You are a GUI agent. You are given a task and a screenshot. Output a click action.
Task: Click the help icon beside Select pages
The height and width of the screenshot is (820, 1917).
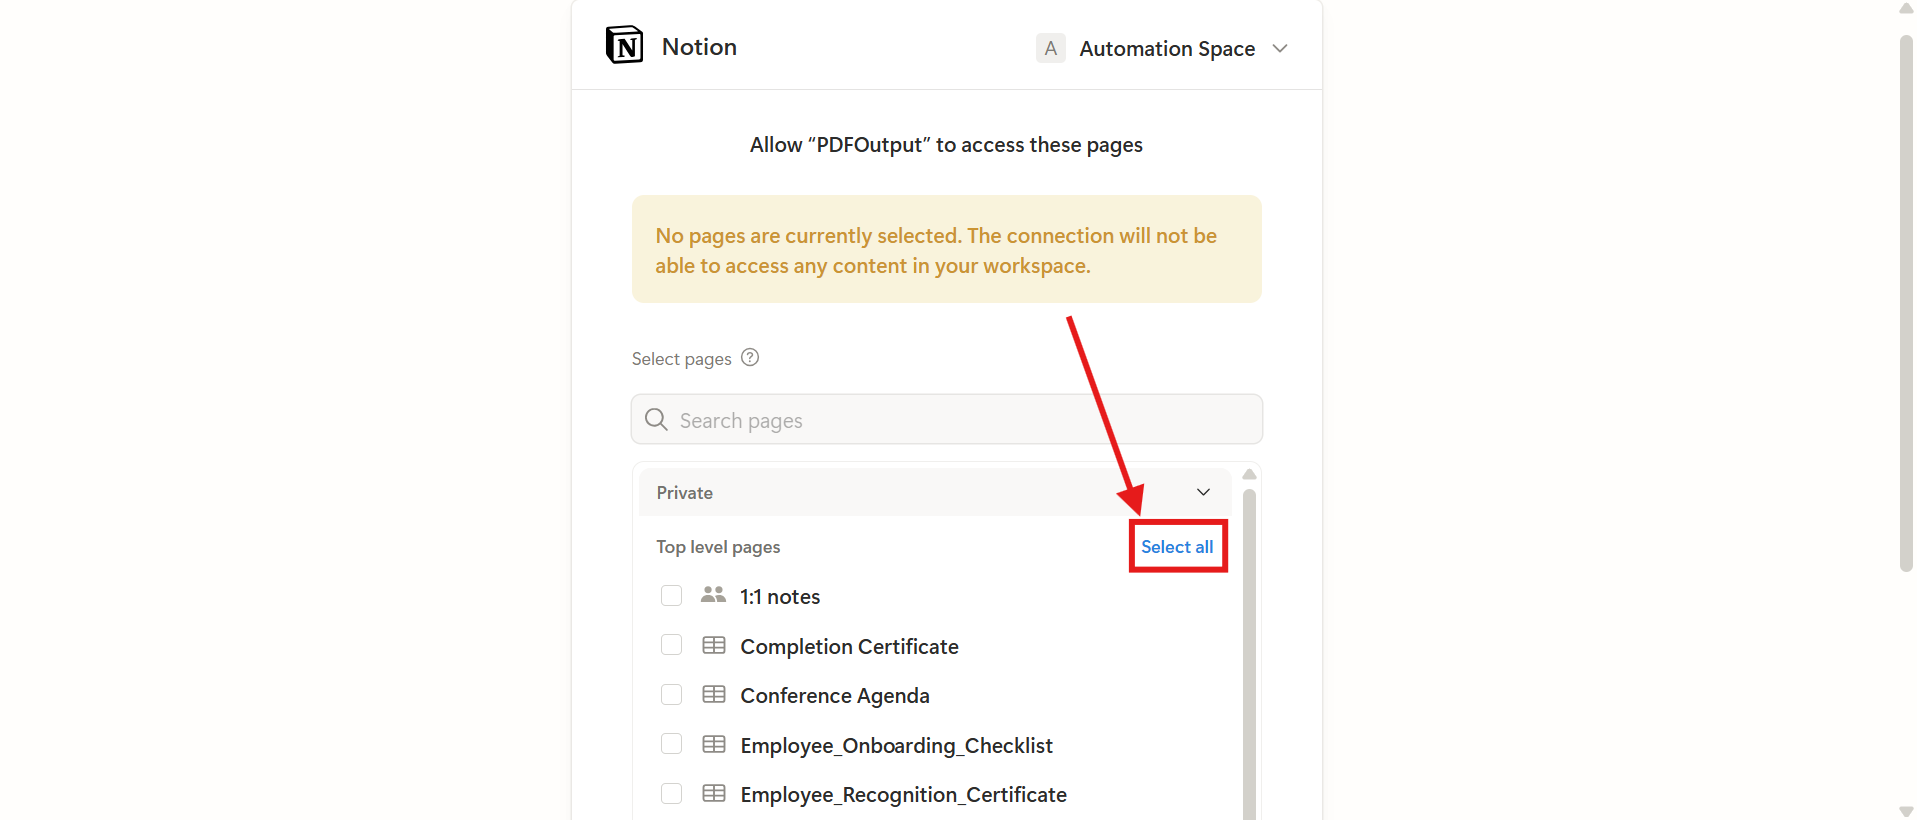point(750,357)
